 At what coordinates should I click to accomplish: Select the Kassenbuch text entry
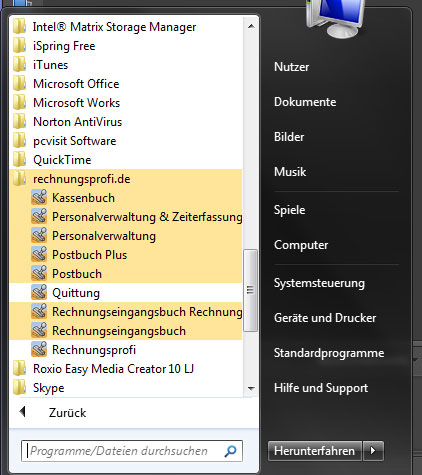[83, 198]
